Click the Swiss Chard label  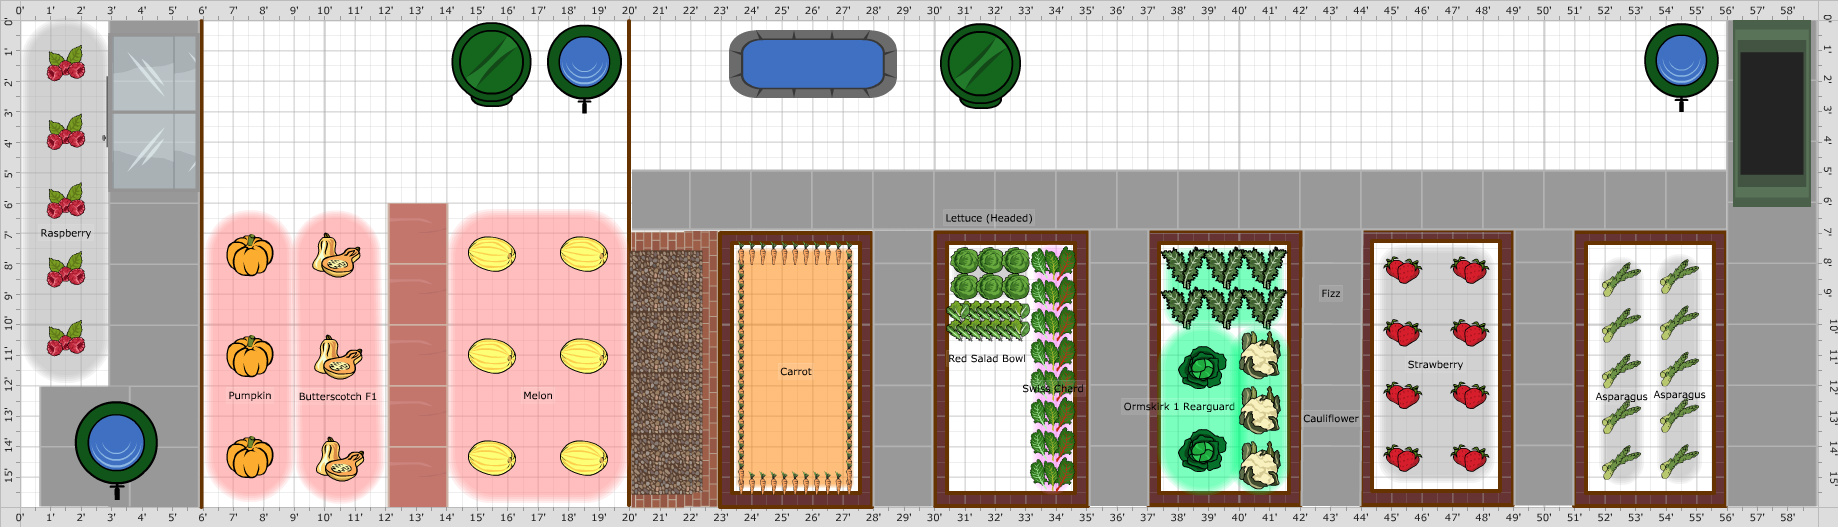tap(1053, 389)
